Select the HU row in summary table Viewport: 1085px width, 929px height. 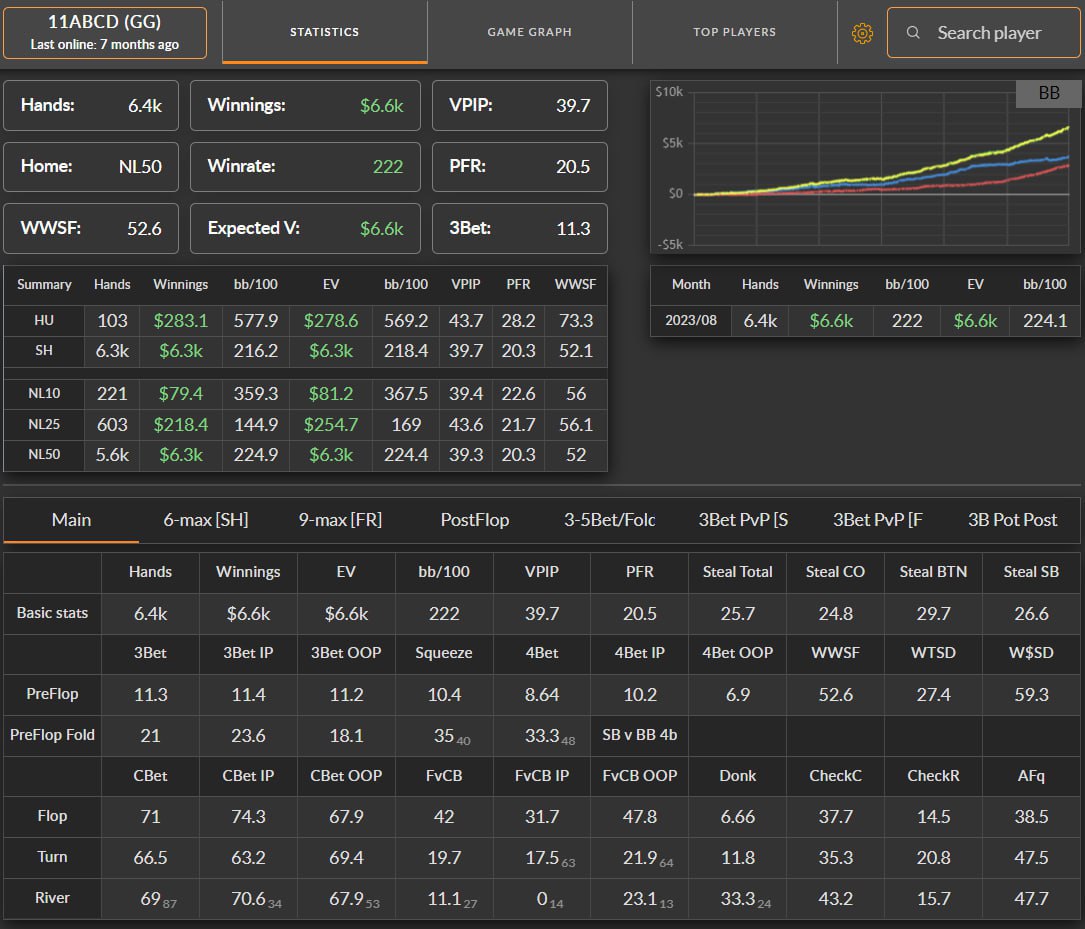click(x=305, y=320)
